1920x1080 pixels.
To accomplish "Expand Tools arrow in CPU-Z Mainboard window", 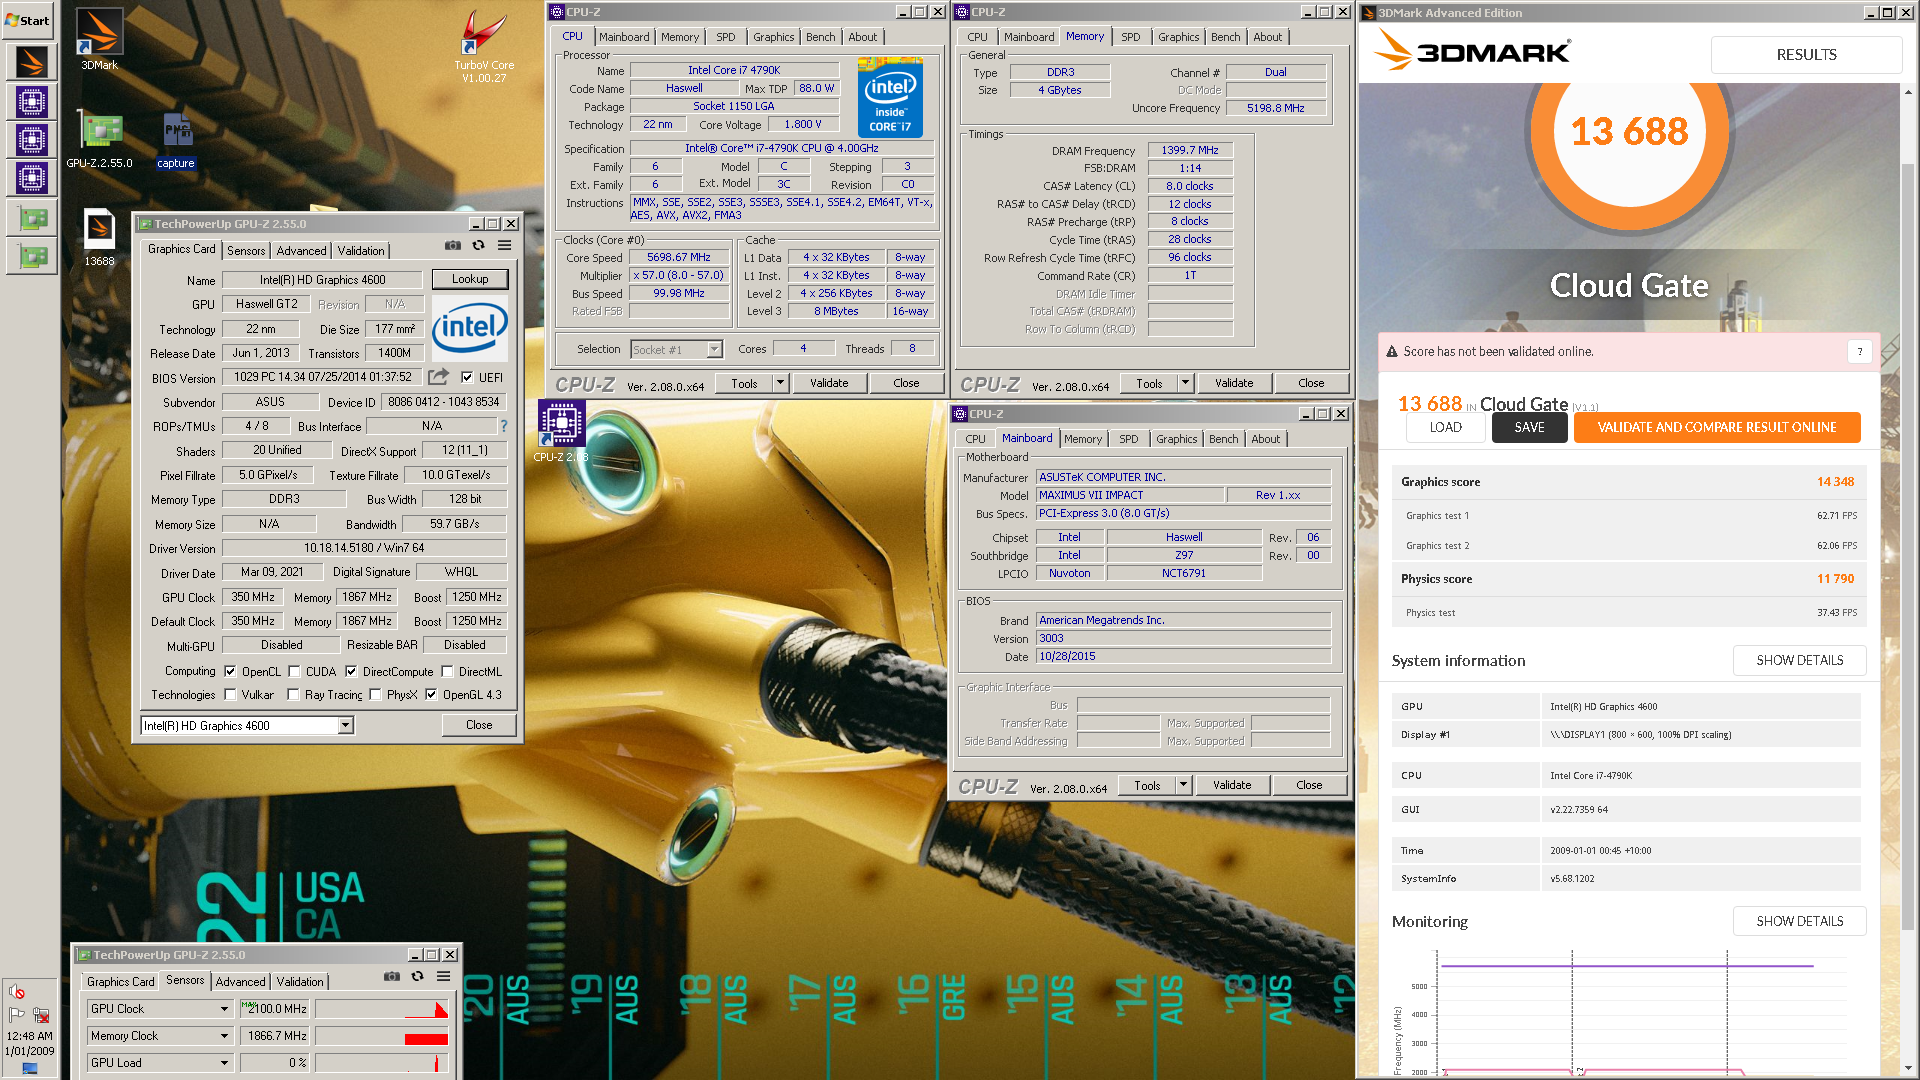I will click(x=1183, y=785).
